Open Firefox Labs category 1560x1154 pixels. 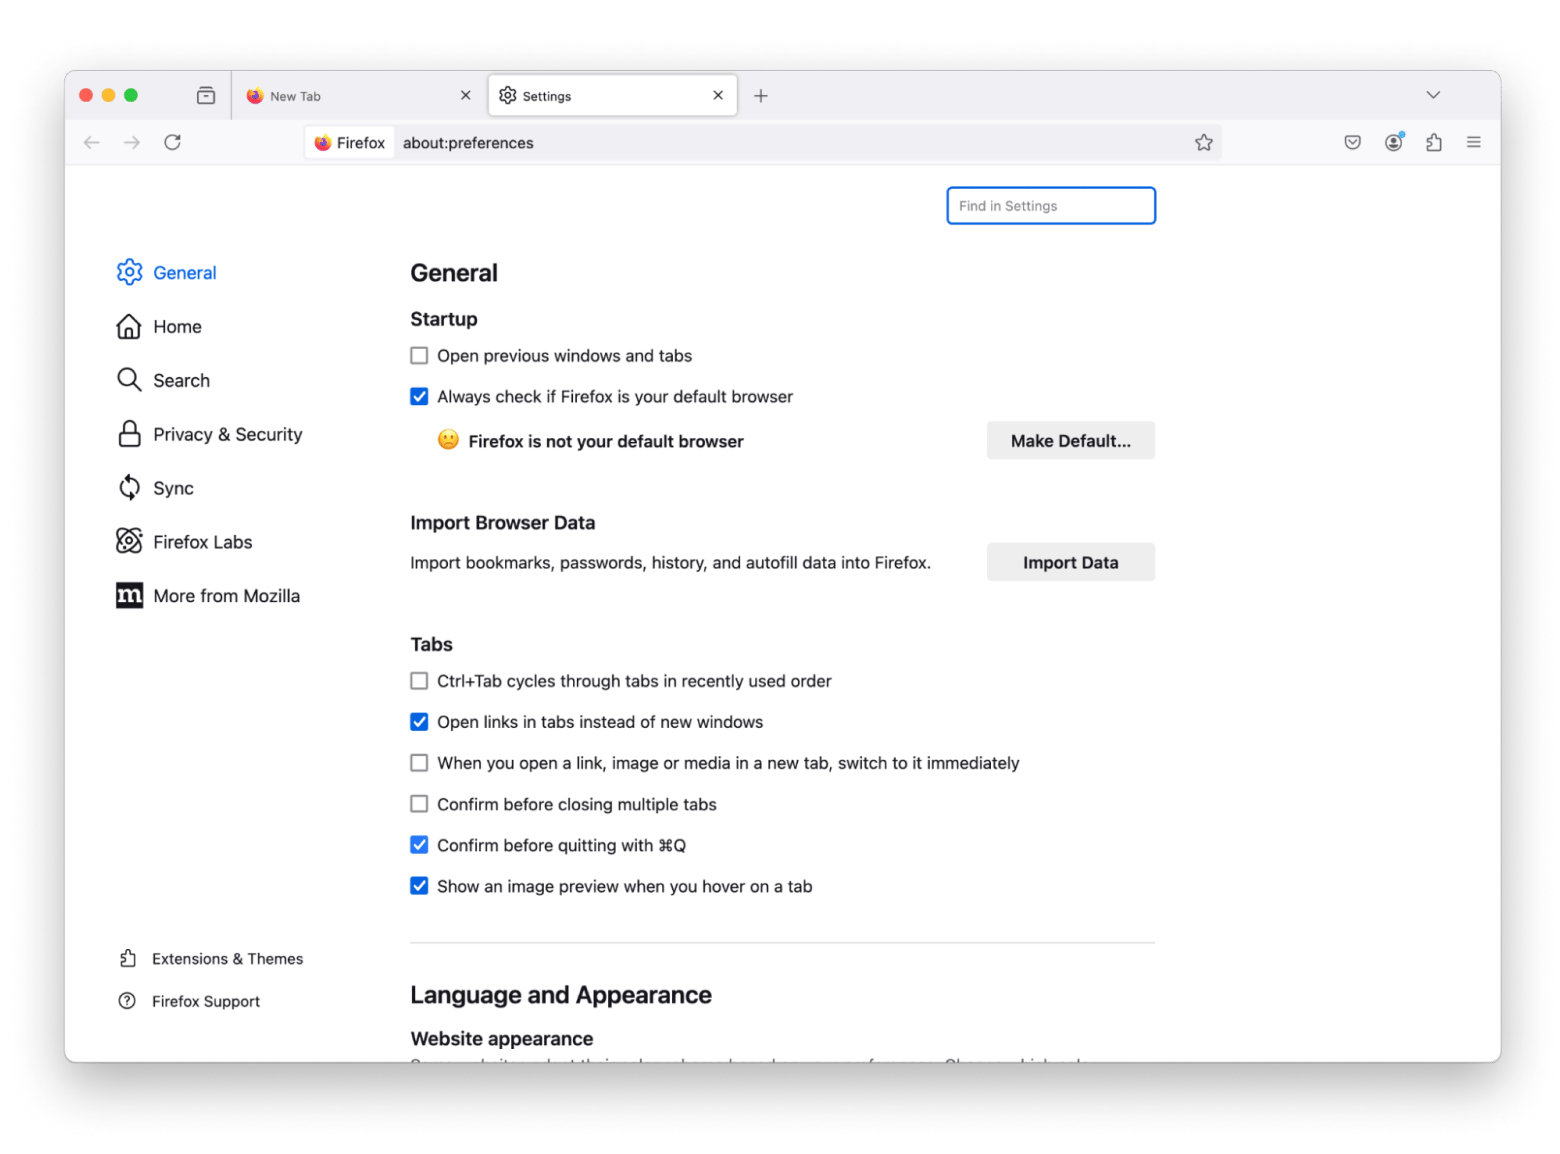click(x=203, y=542)
